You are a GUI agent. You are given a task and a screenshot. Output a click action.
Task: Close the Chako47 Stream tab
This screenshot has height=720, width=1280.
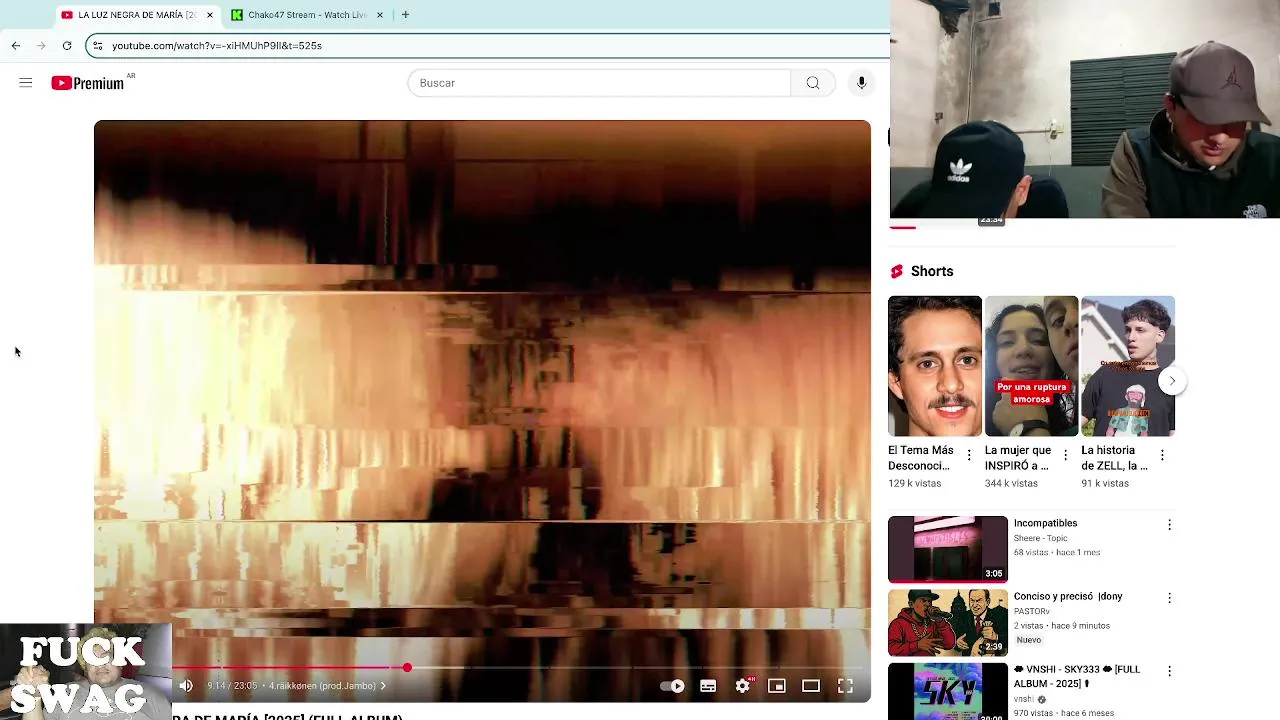[x=380, y=15]
